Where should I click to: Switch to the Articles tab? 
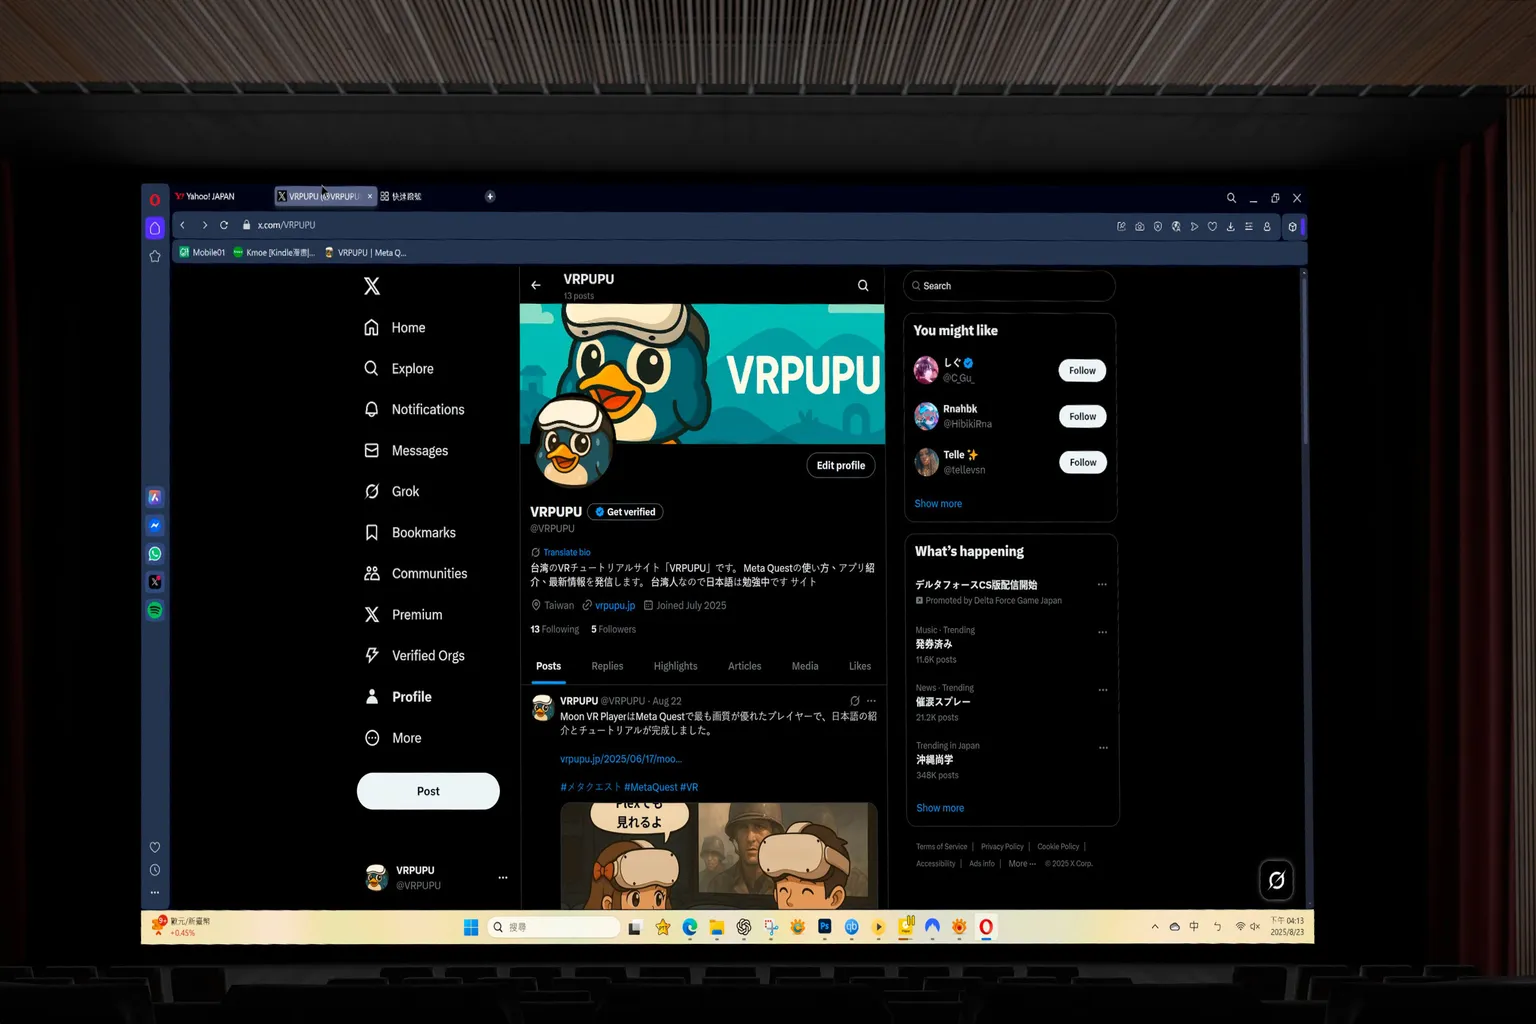[745, 666]
